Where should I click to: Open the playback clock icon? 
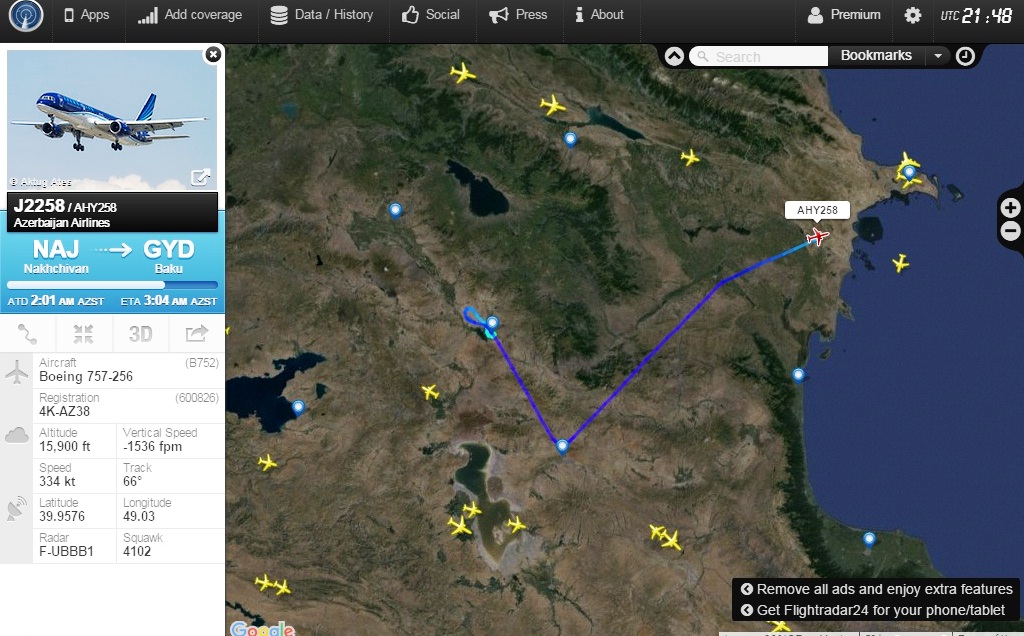click(965, 57)
